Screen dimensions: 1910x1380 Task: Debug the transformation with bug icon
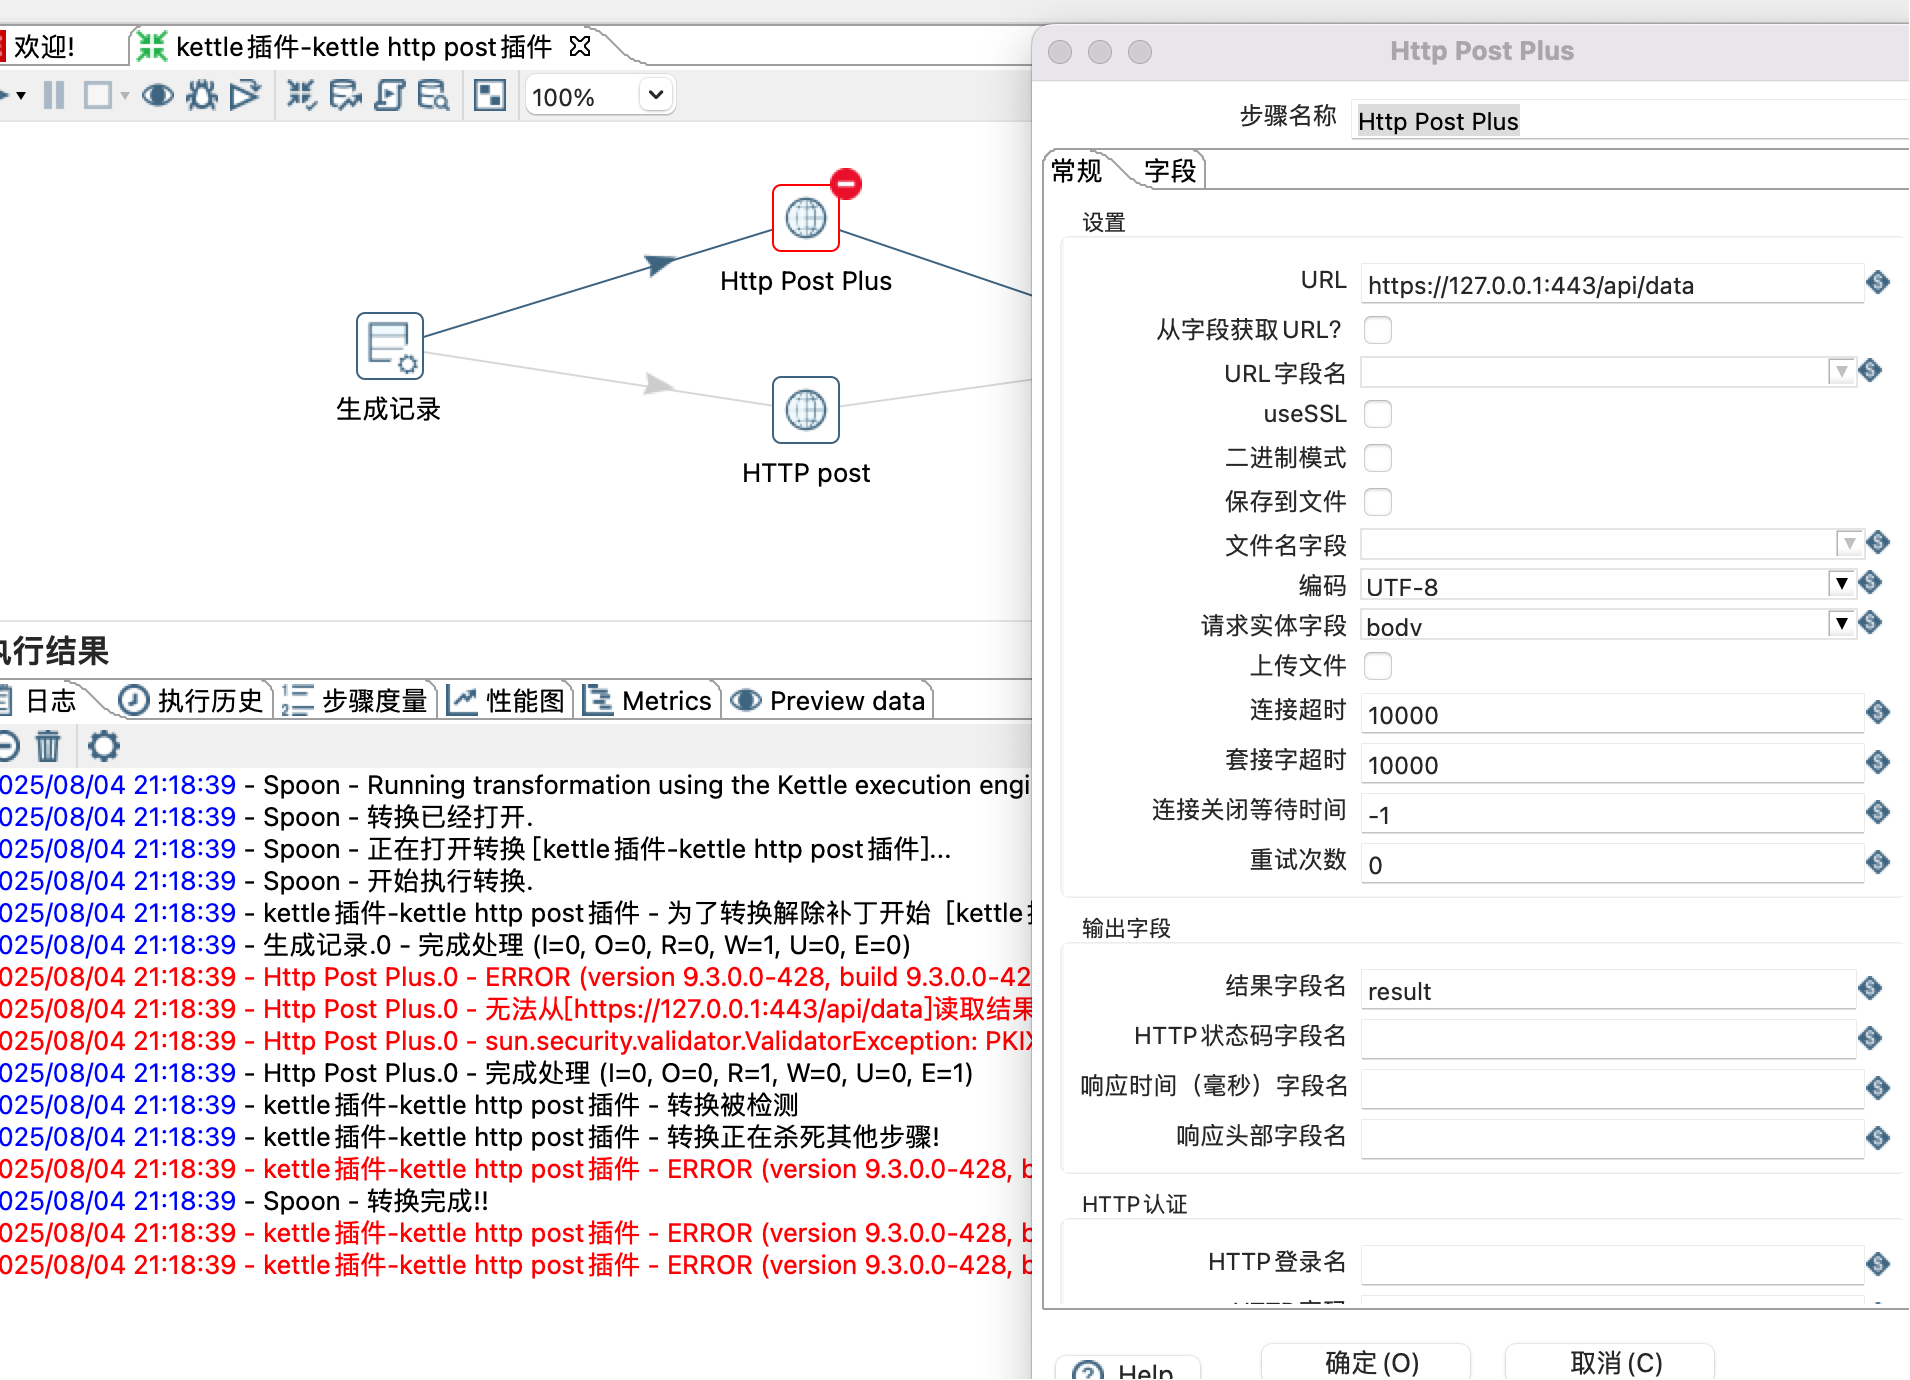coord(202,96)
